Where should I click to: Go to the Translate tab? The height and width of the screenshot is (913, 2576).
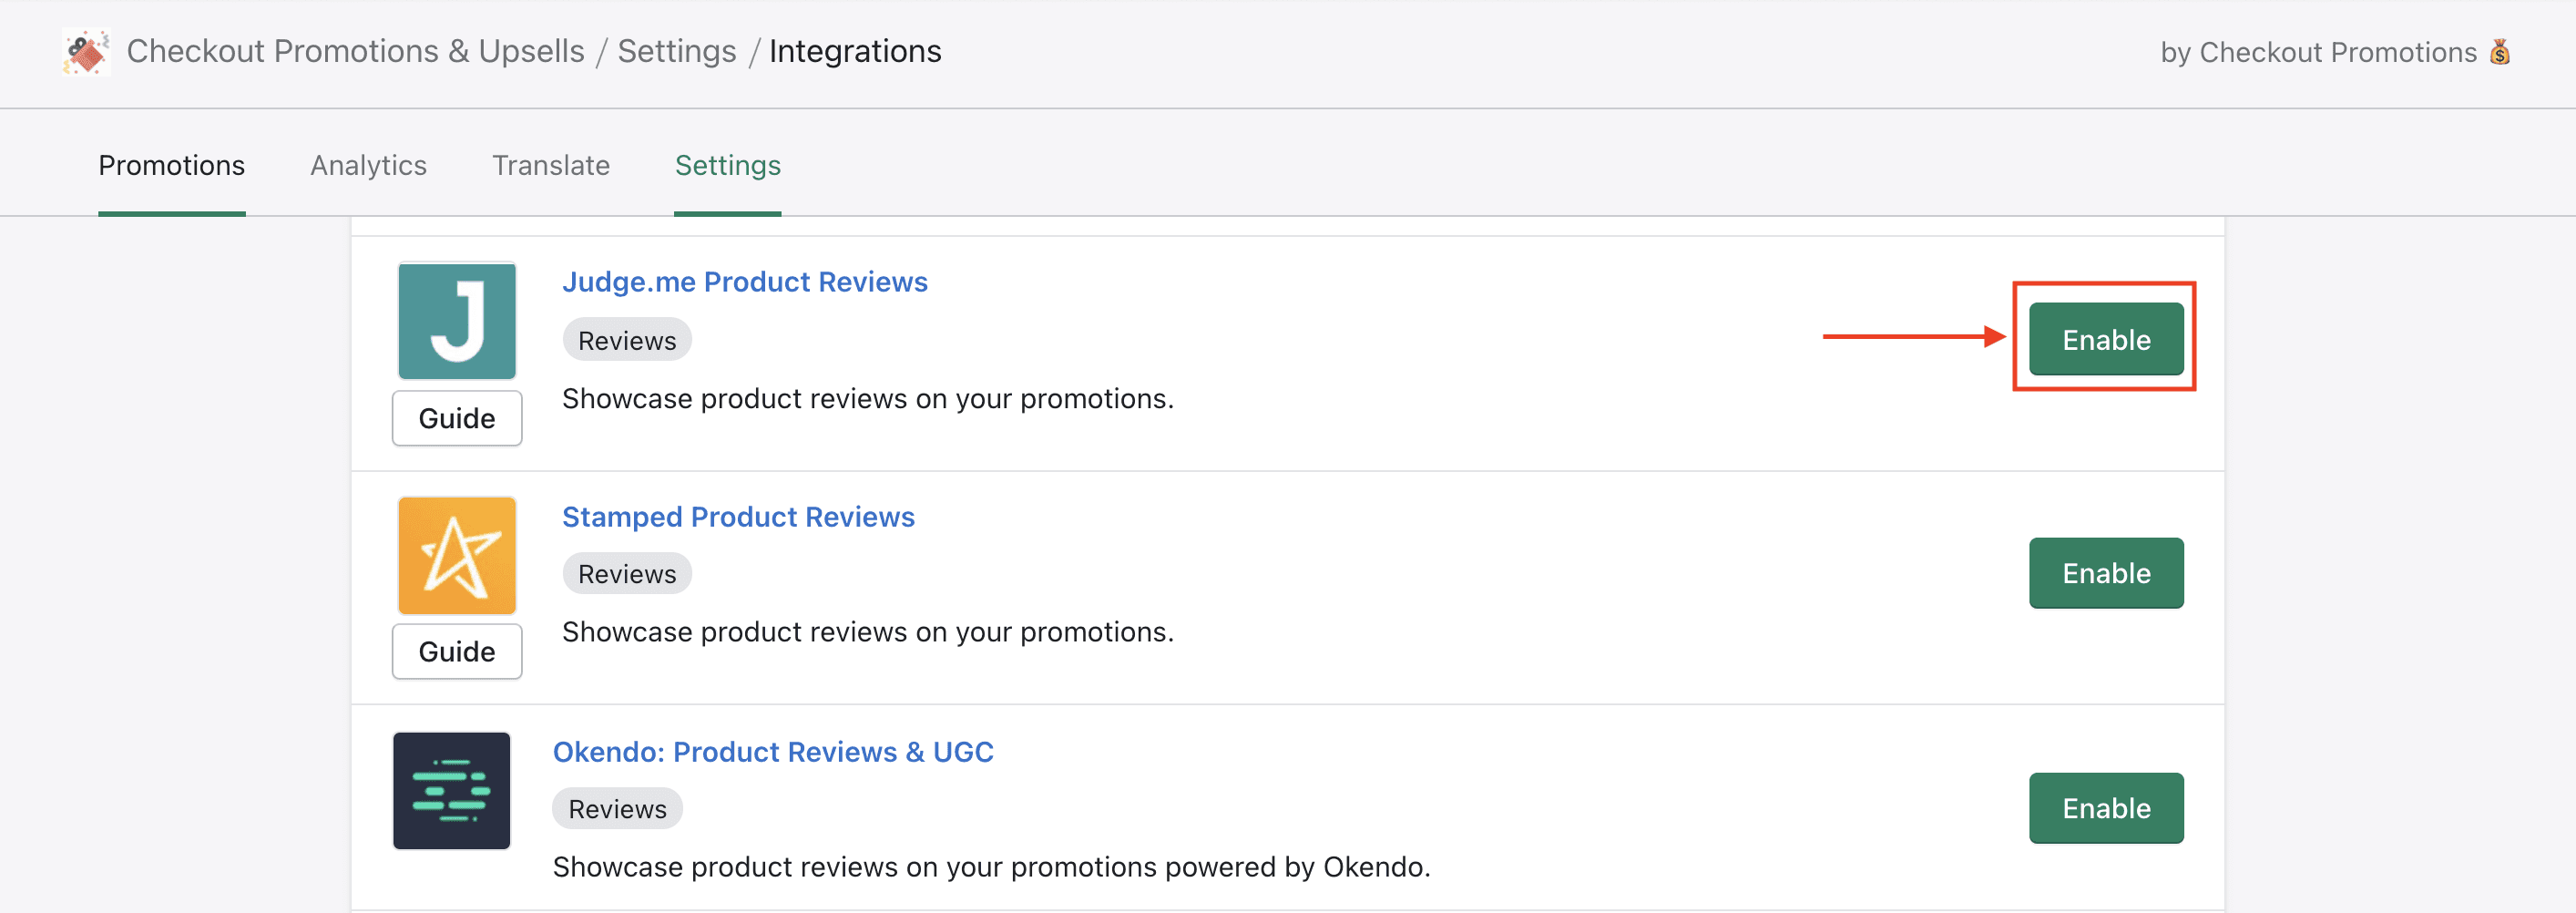[550, 165]
